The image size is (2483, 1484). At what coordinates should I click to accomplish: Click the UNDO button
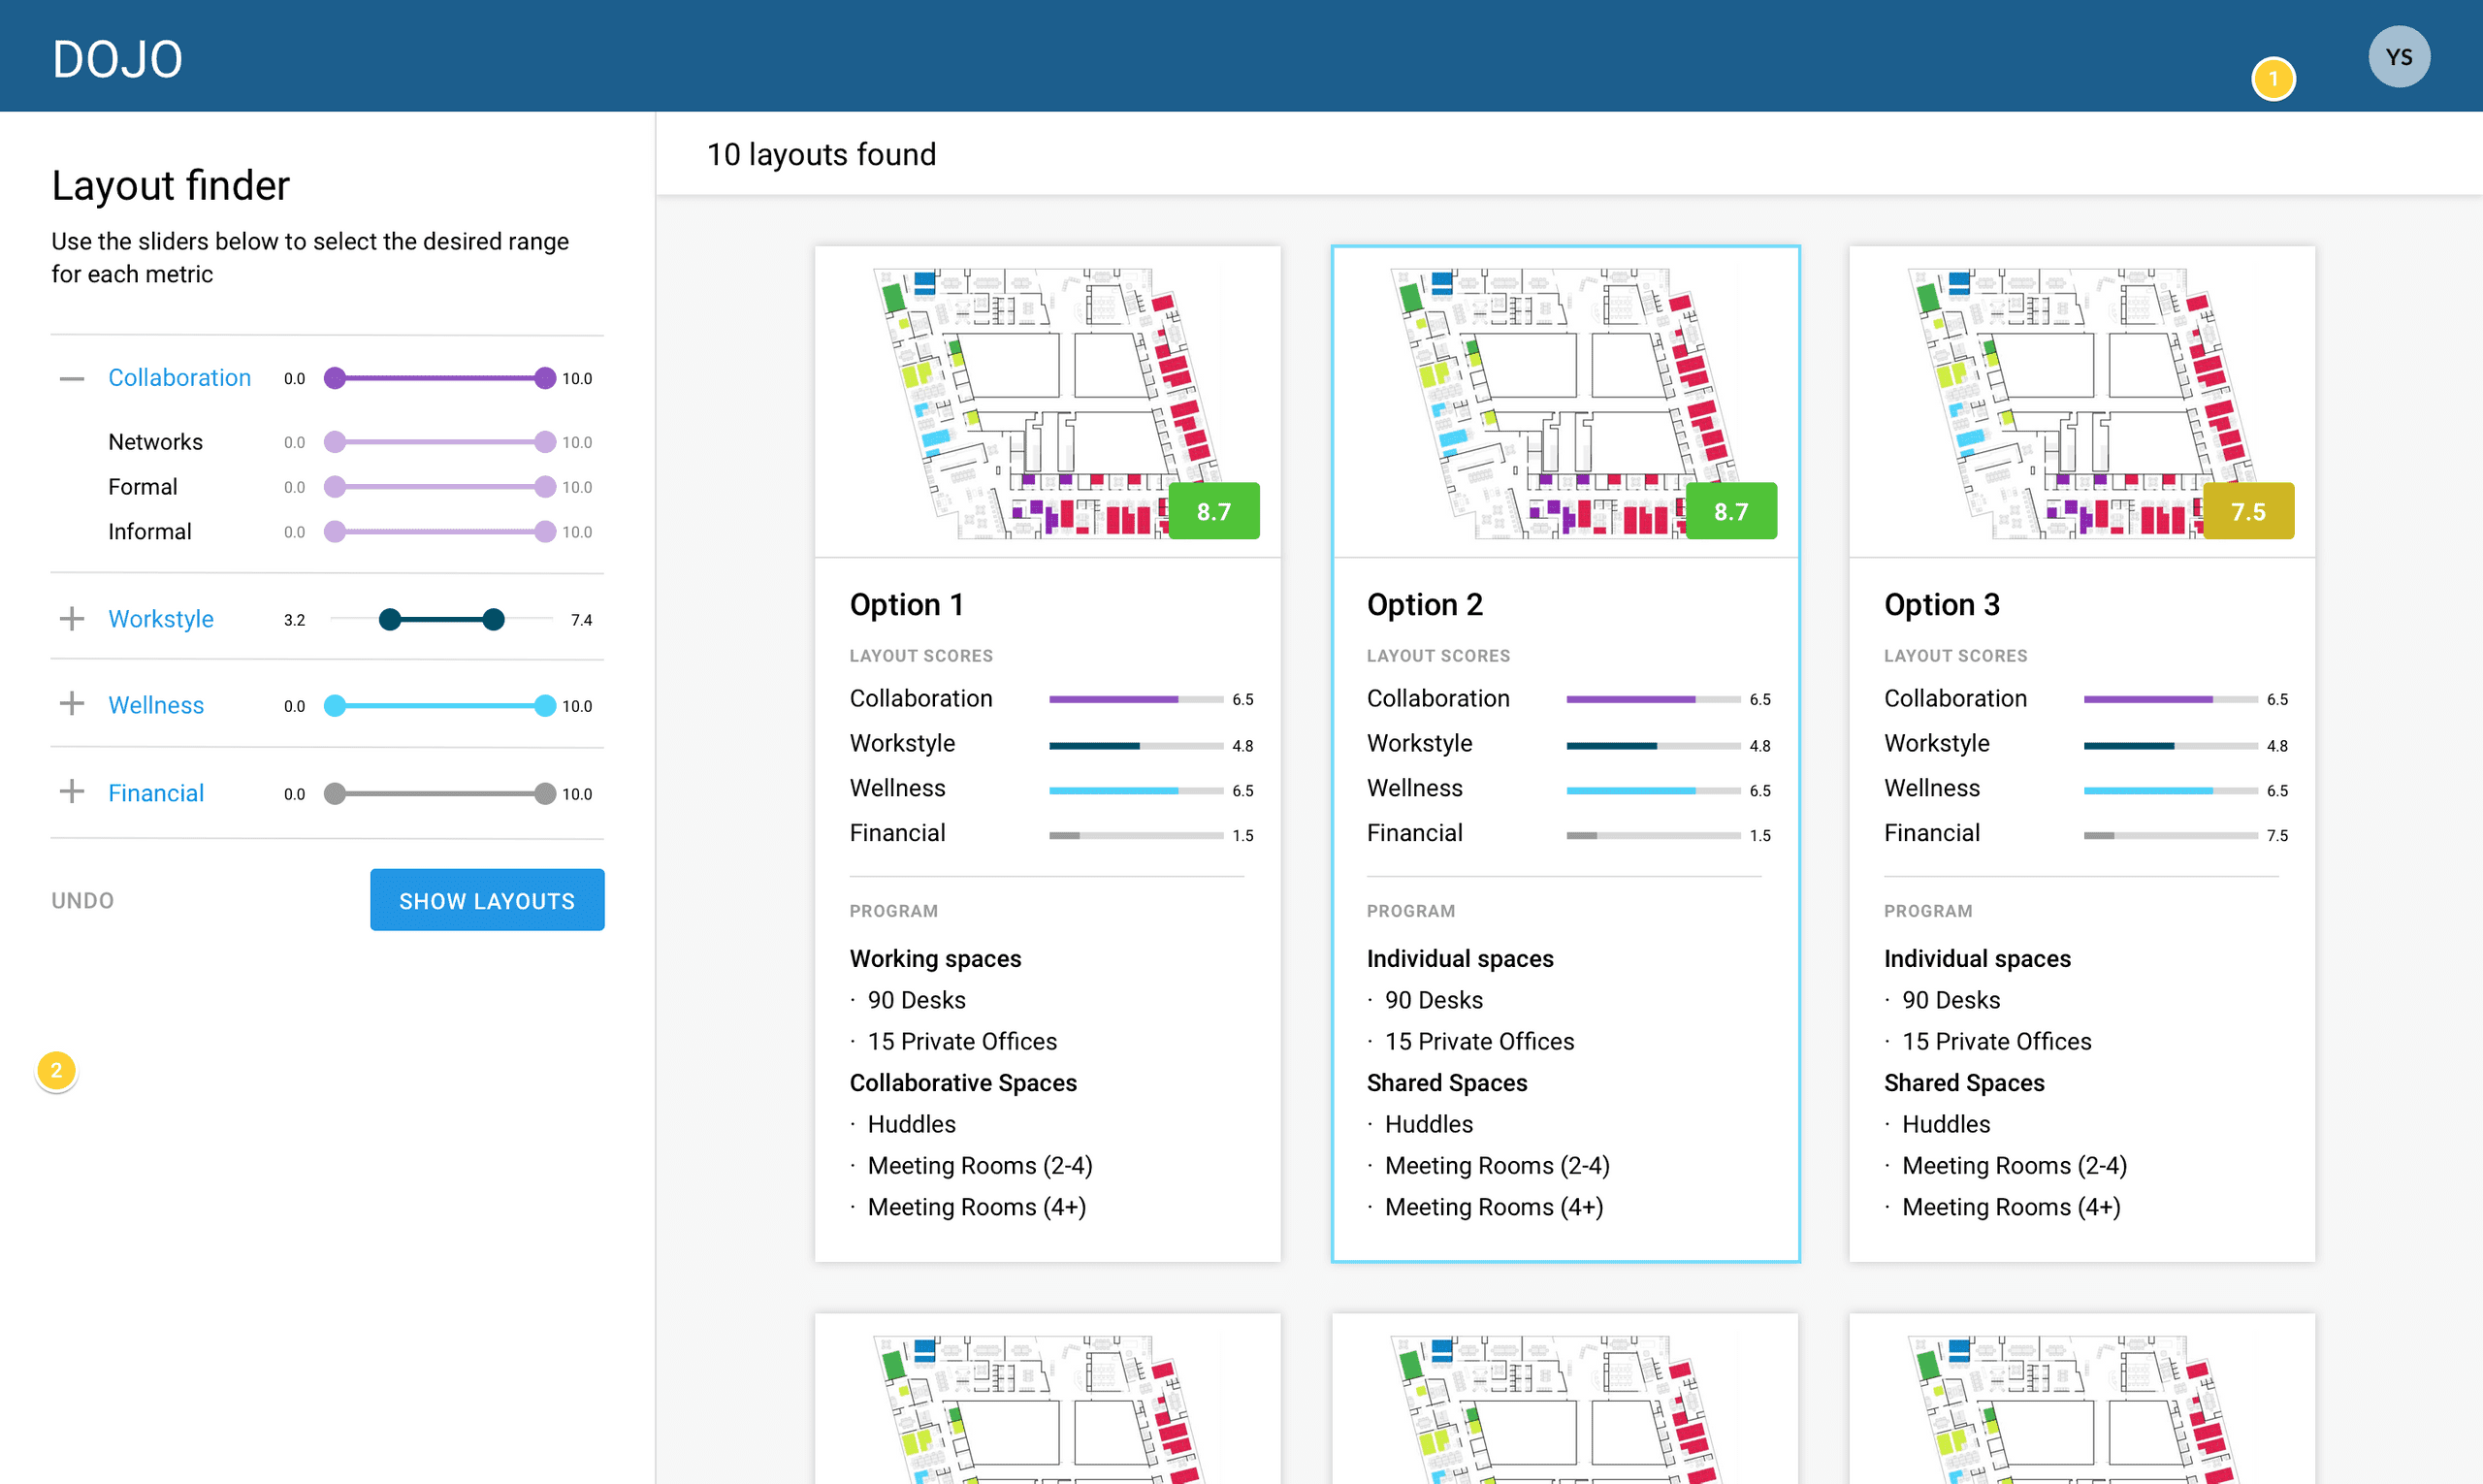pyautogui.click(x=83, y=901)
